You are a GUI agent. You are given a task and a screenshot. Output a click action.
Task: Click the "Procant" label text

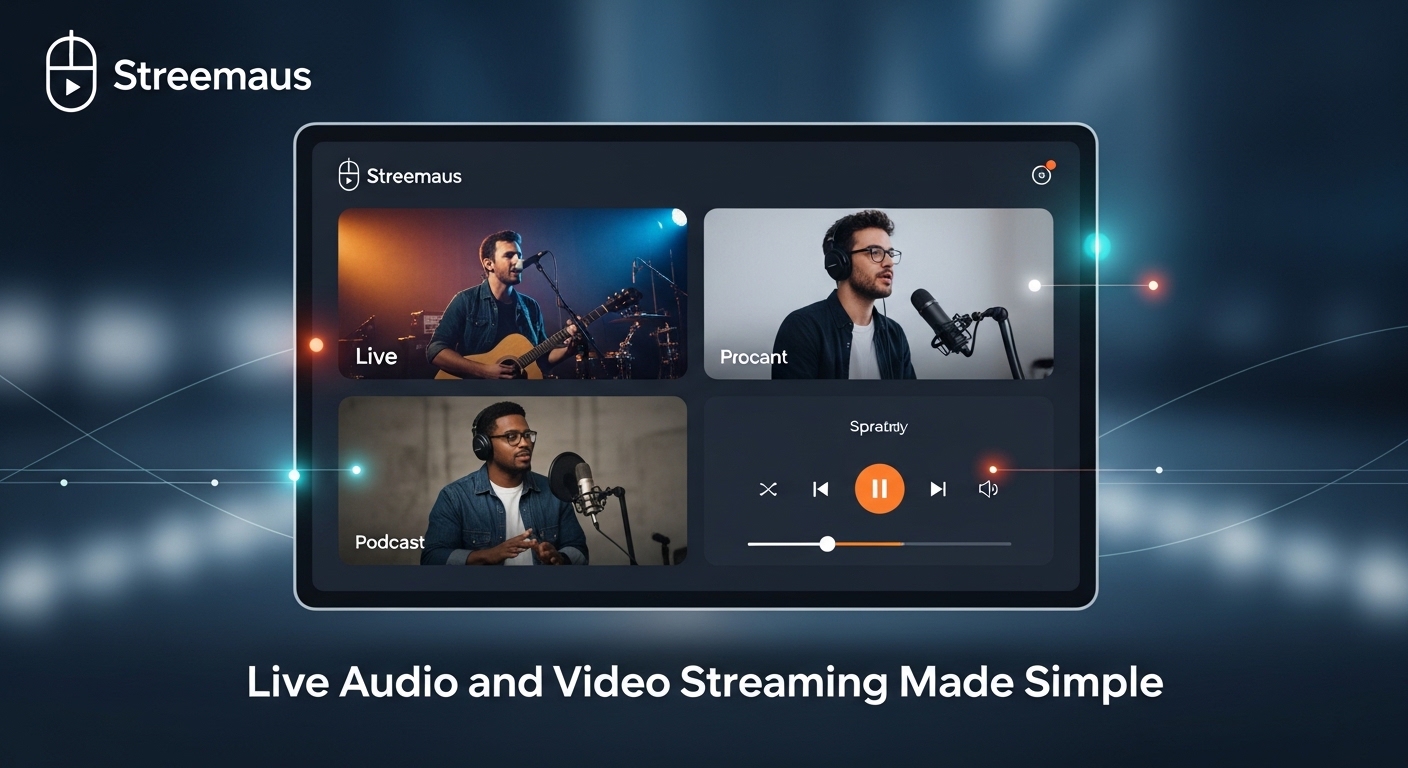(x=753, y=357)
